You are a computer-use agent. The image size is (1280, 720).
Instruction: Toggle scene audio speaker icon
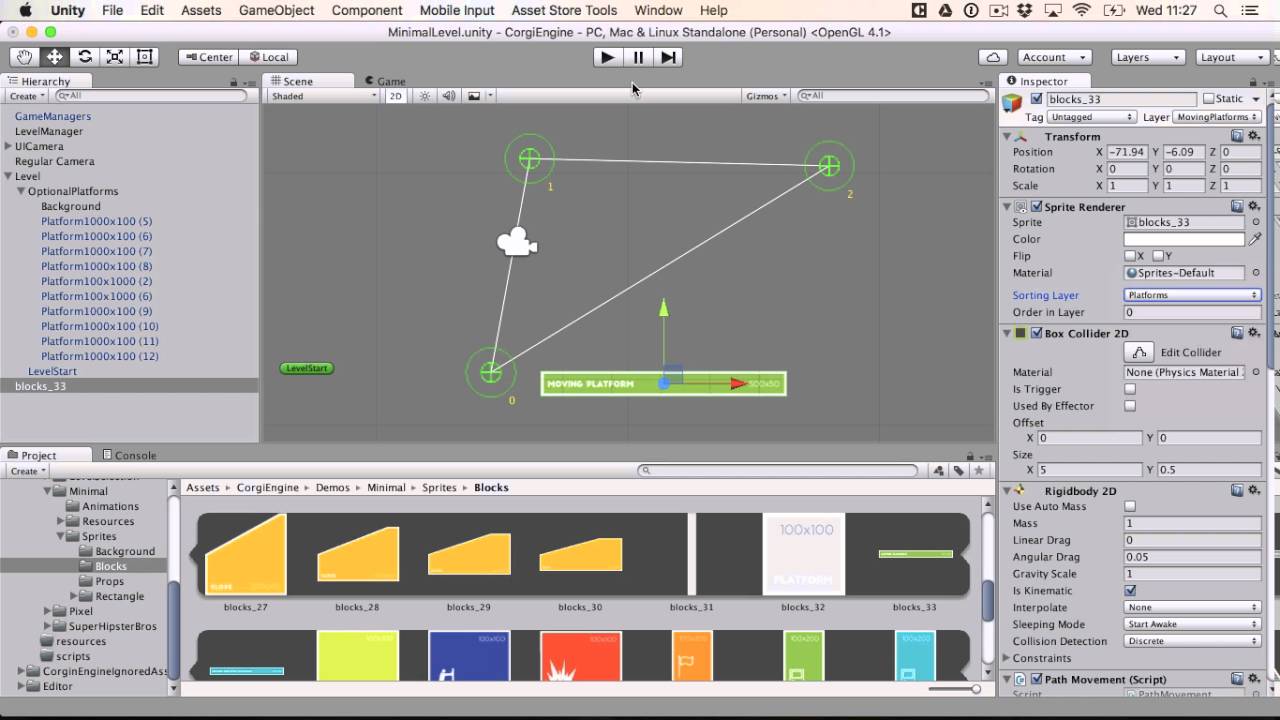[x=449, y=96]
